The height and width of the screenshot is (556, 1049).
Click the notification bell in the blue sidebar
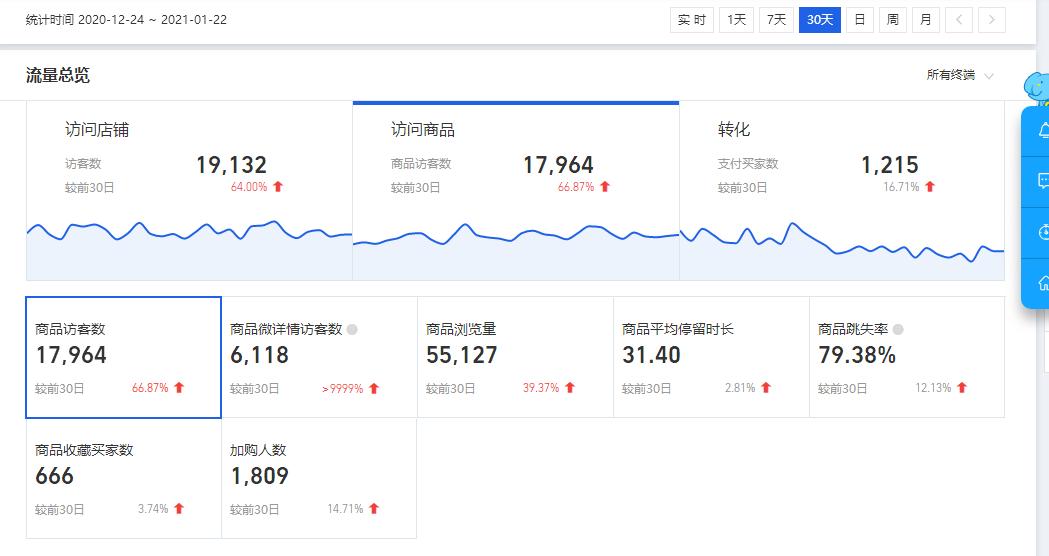[x=1042, y=129]
